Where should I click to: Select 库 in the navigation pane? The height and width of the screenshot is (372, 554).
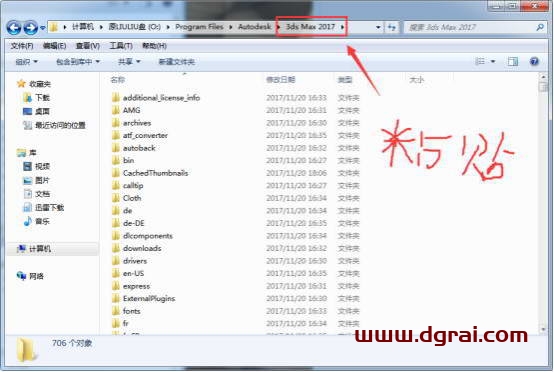click(x=33, y=153)
